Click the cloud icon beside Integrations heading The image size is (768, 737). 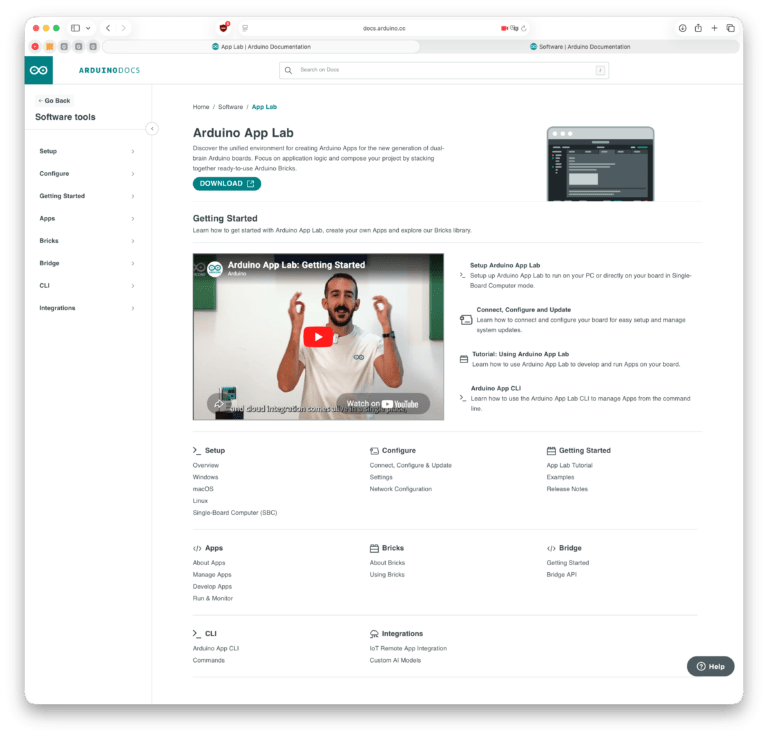coord(374,634)
